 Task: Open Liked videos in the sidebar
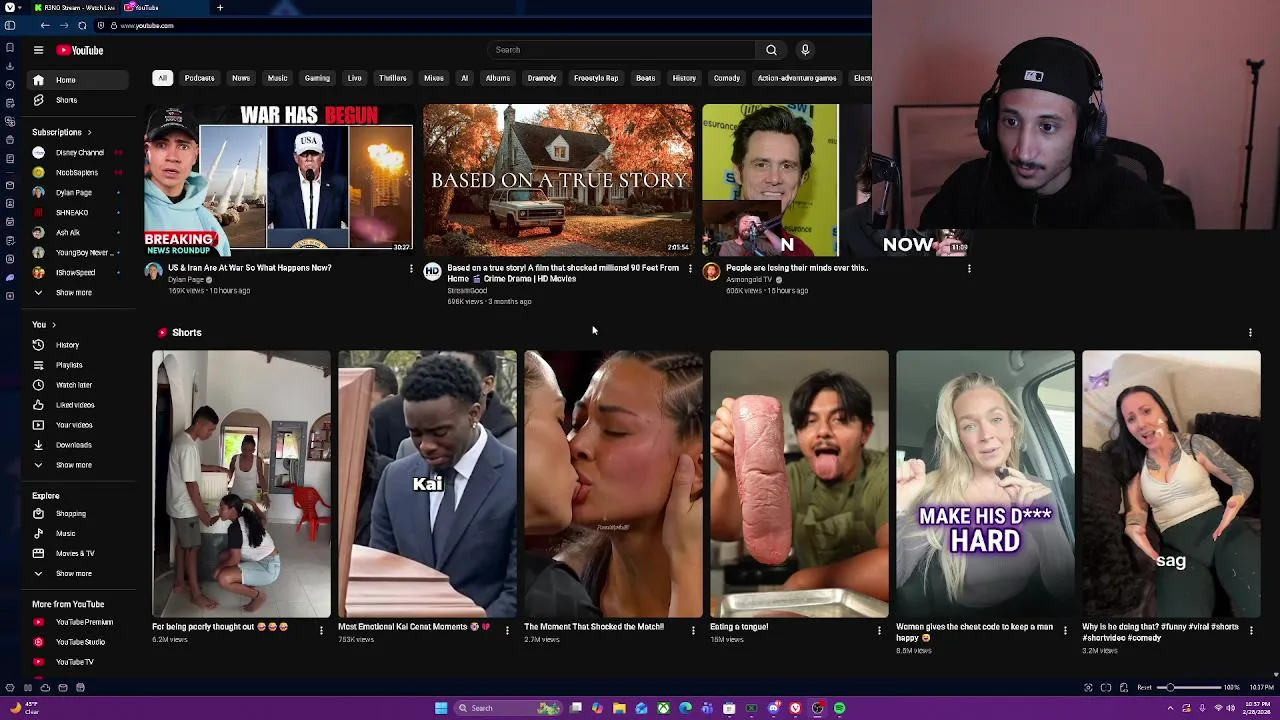[80, 405]
